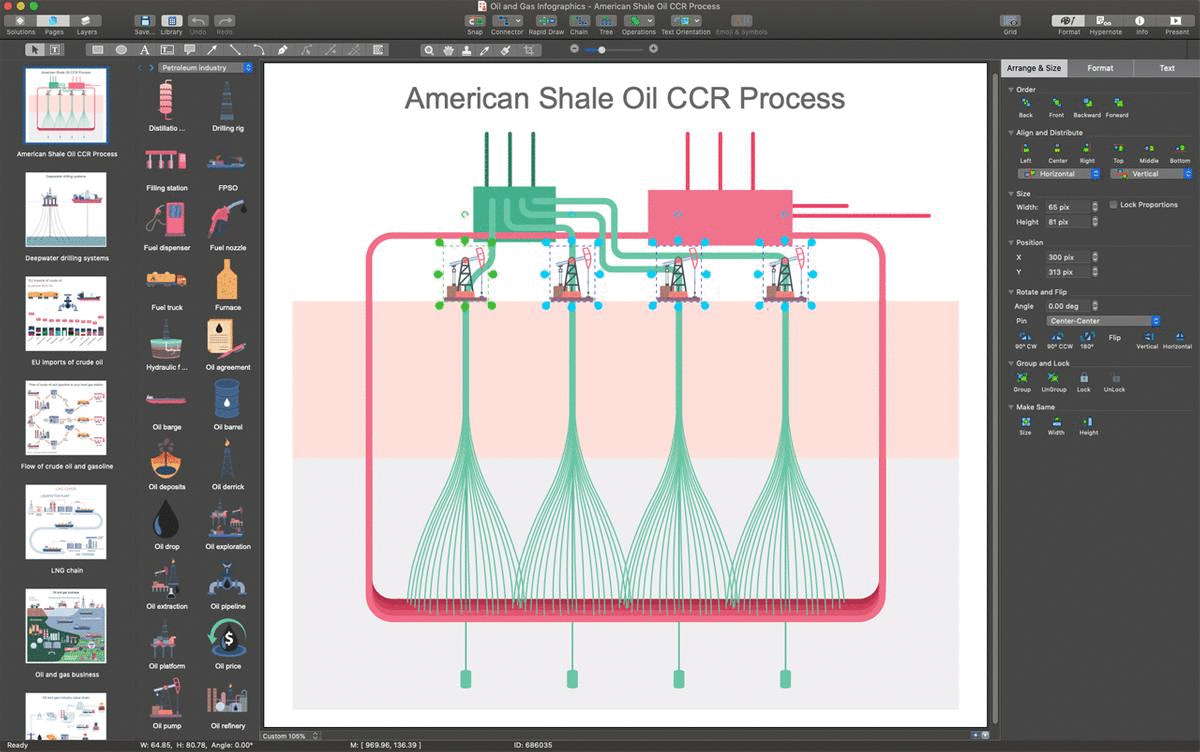Screen dimensions: 1200x752
Task: Switch to the Format tab
Action: [x=1100, y=68]
